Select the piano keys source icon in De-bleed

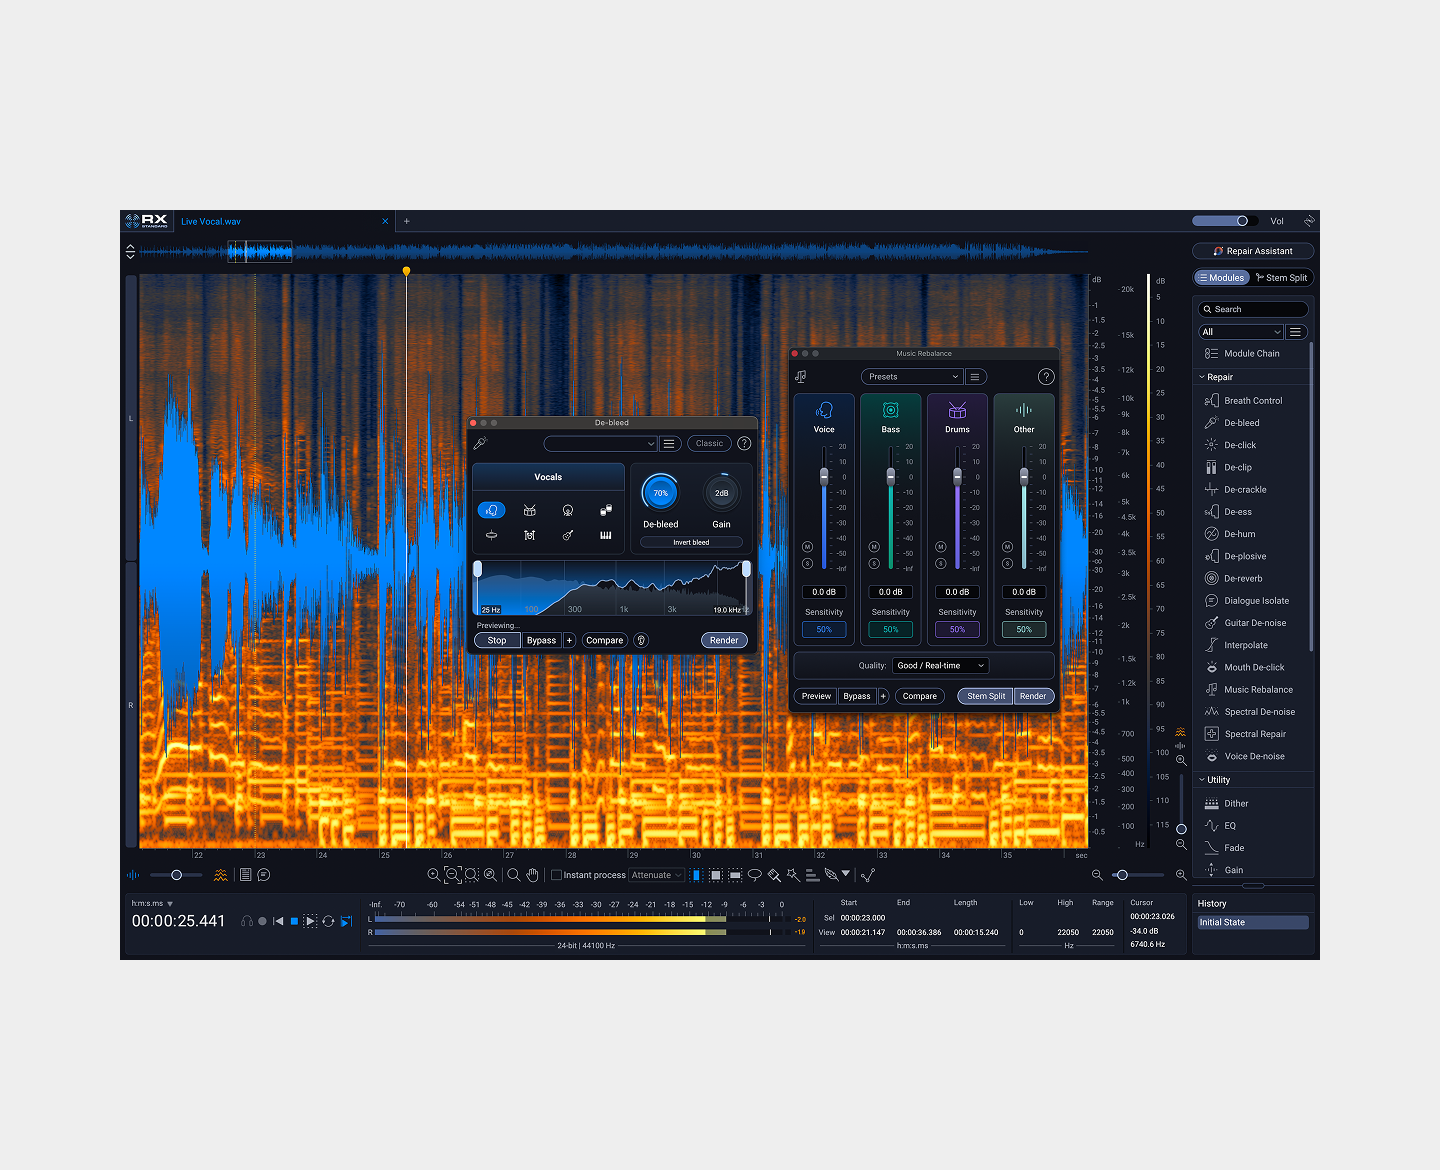[606, 535]
